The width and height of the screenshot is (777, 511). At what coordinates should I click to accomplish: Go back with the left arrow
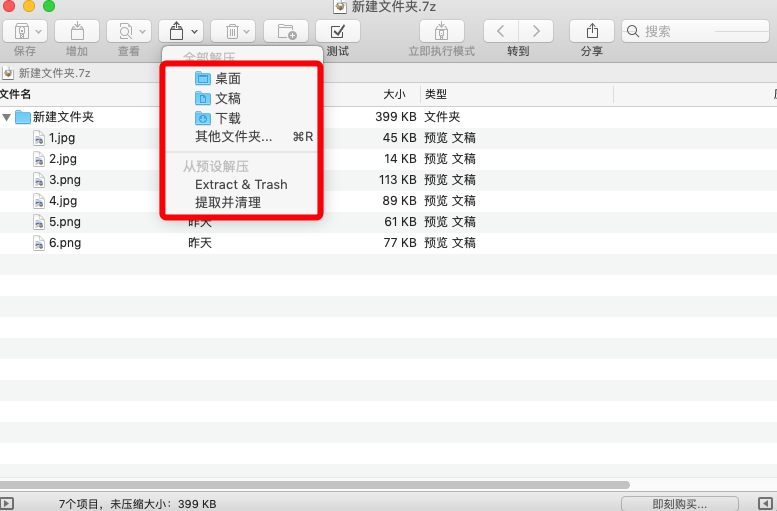click(500, 31)
